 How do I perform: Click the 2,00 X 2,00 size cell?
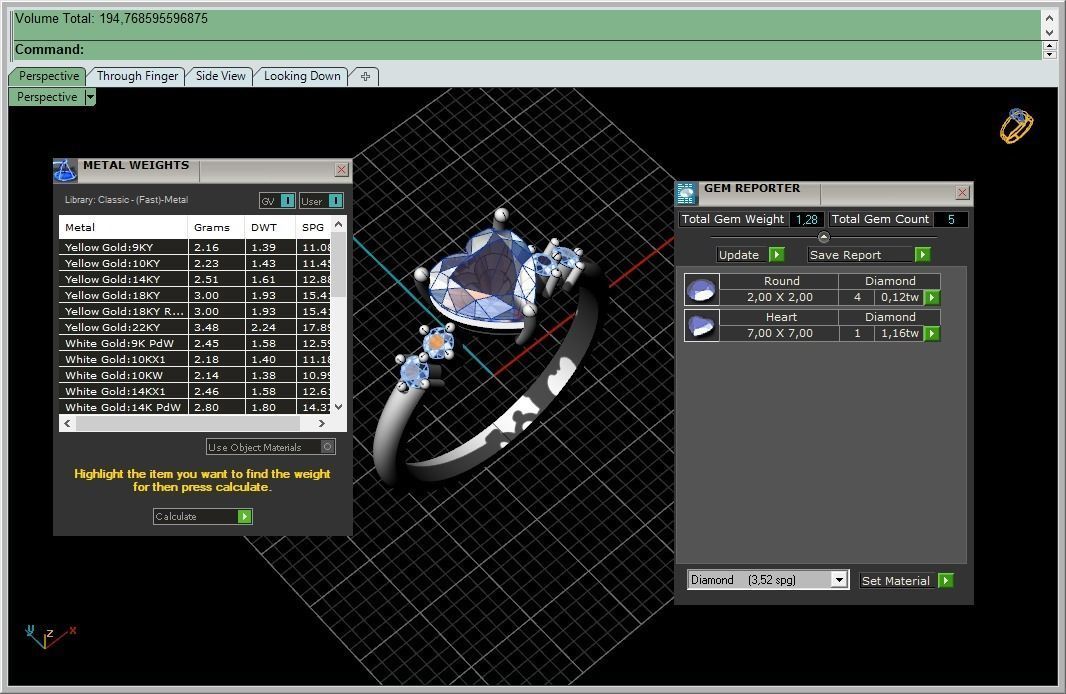point(779,297)
